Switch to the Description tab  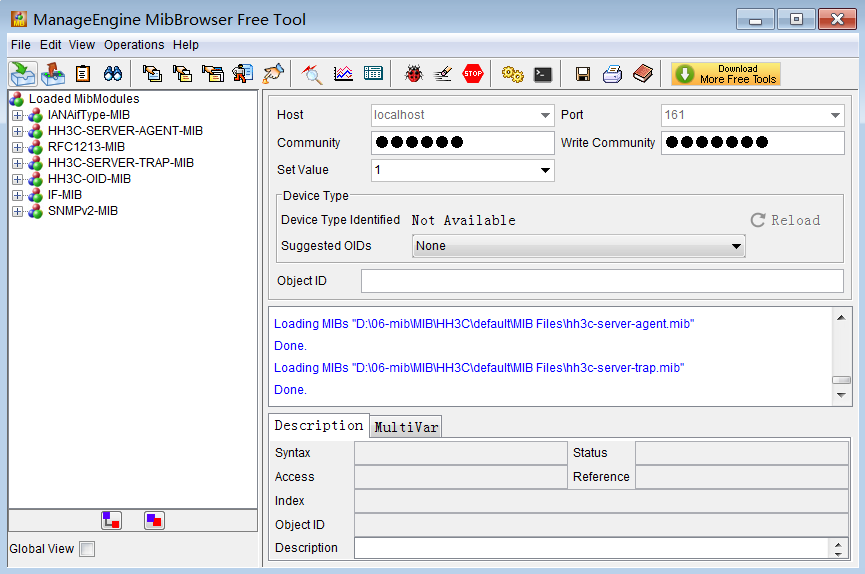click(x=319, y=426)
